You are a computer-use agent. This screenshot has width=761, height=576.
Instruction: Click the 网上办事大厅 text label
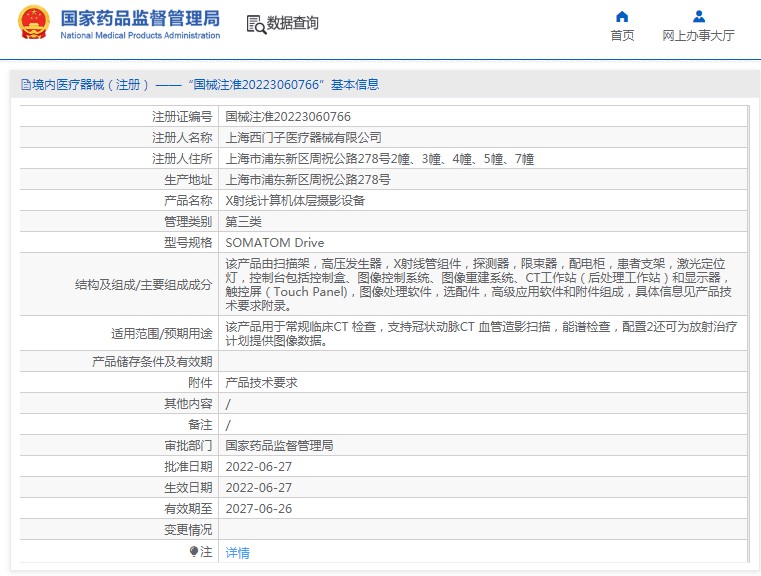point(698,35)
